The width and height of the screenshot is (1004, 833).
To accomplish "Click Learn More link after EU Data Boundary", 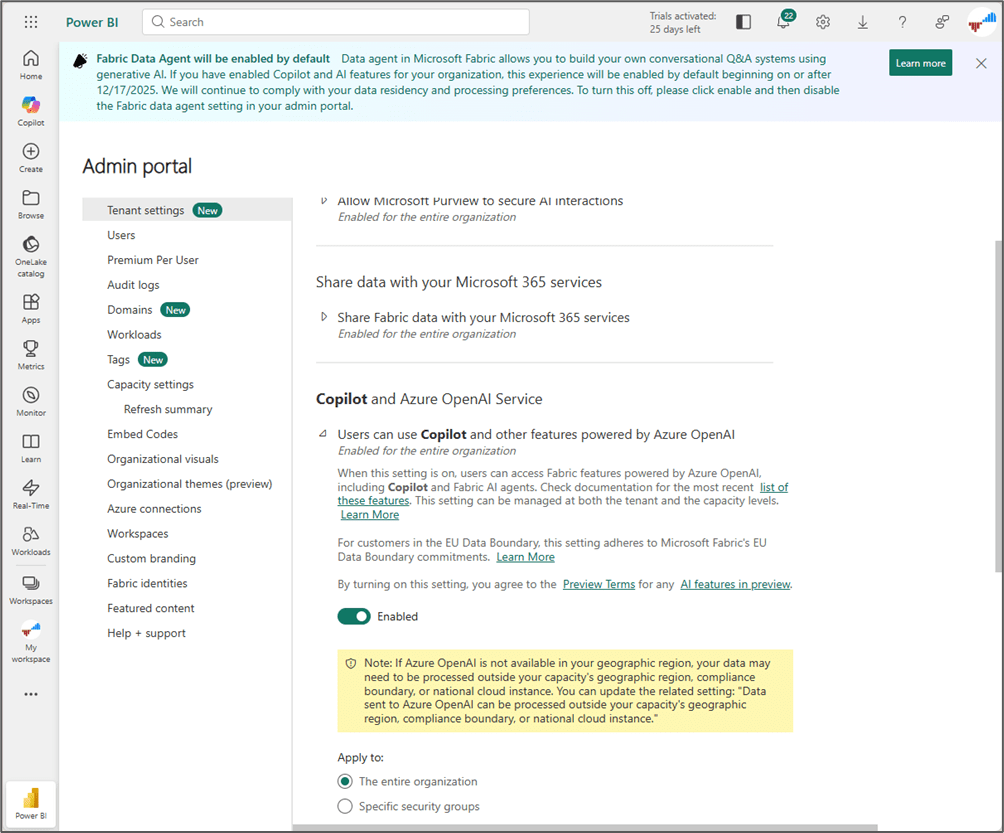I will pyautogui.click(x=526, y=557).
